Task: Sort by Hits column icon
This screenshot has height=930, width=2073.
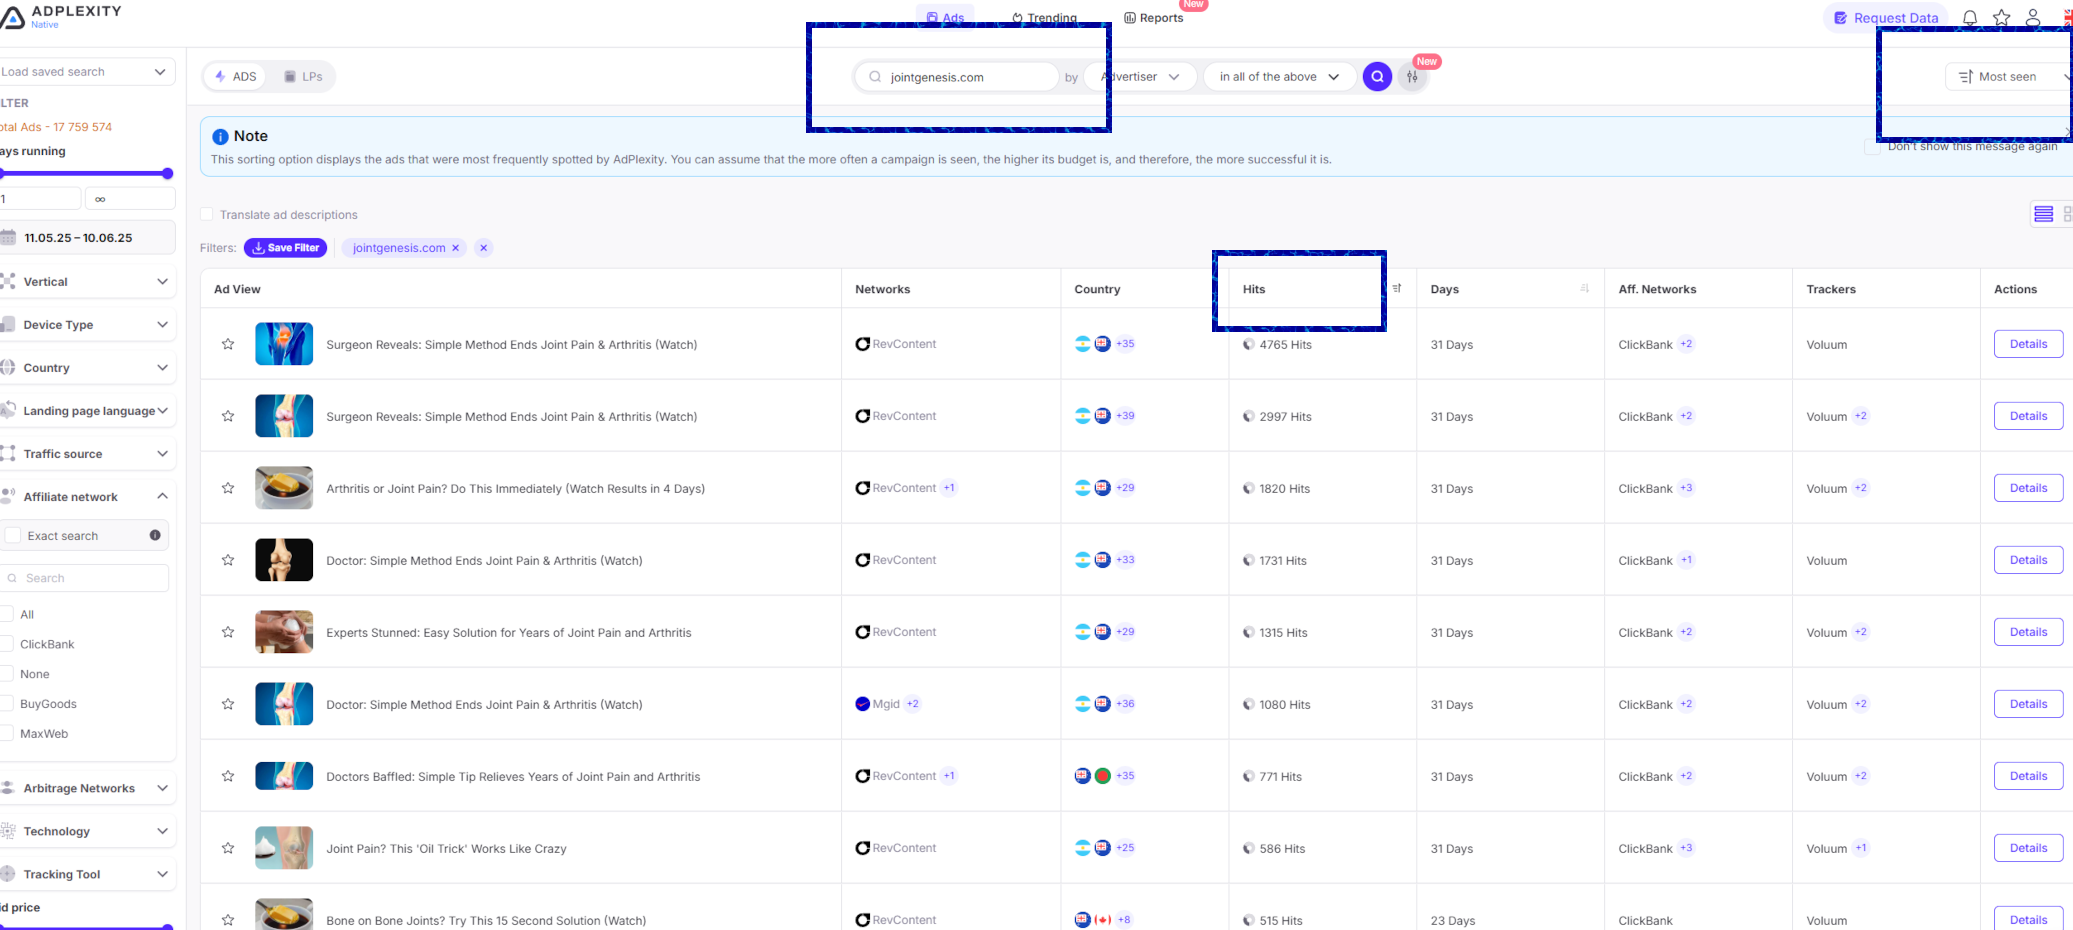Action: (x=1397, y=288)
